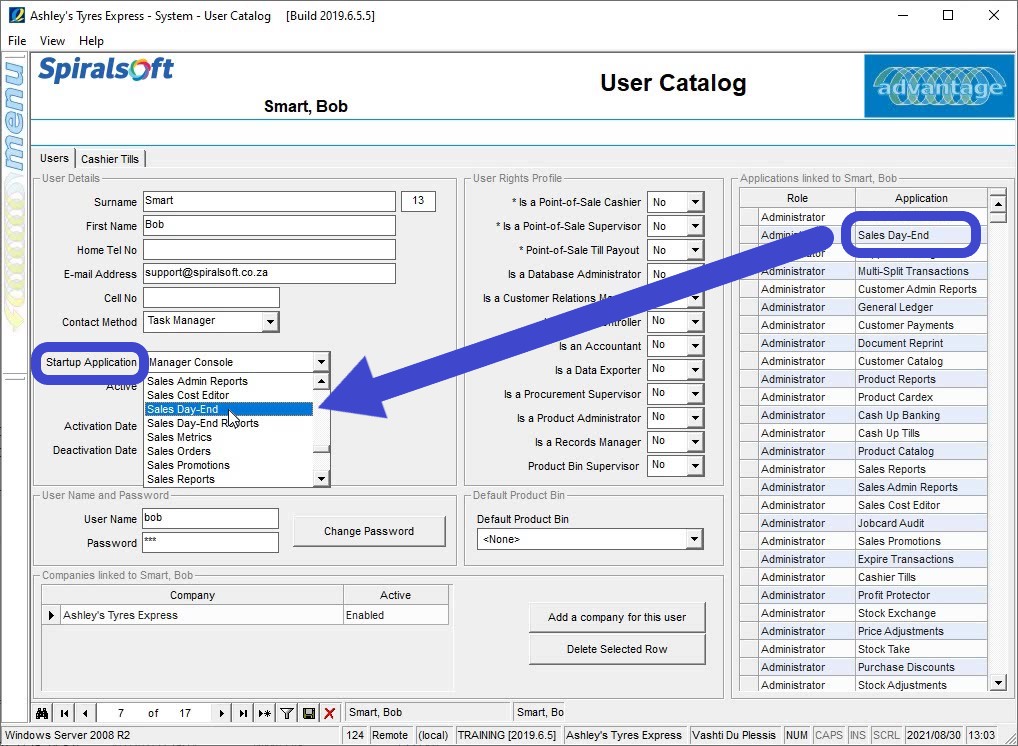Image resolution: width=1018 pixels, height=746 pixels.
Task: Delete record with red X icon
Action: (x=330, y=713)
